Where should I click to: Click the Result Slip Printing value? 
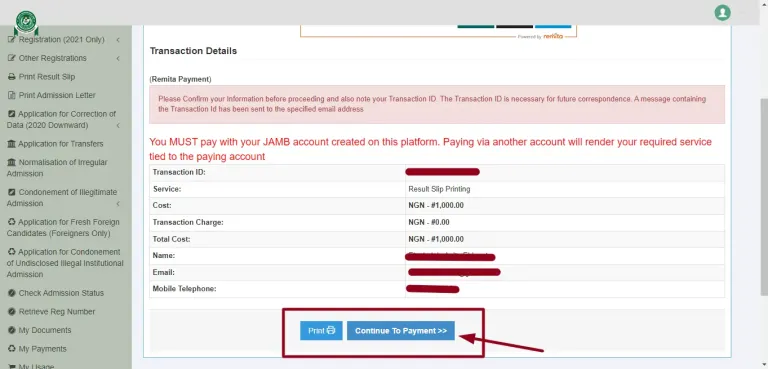[439, 189]
